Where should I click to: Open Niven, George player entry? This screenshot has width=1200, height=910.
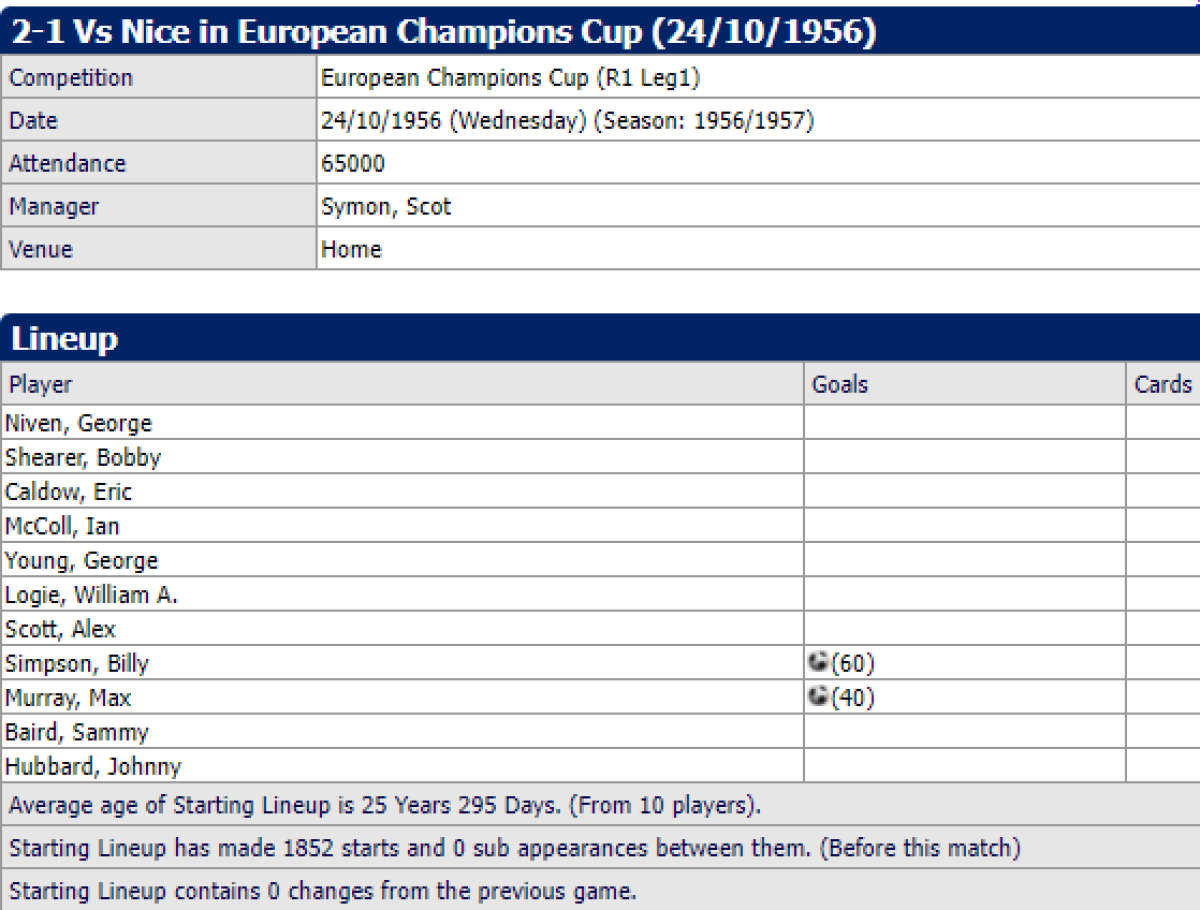coord(78,423)
